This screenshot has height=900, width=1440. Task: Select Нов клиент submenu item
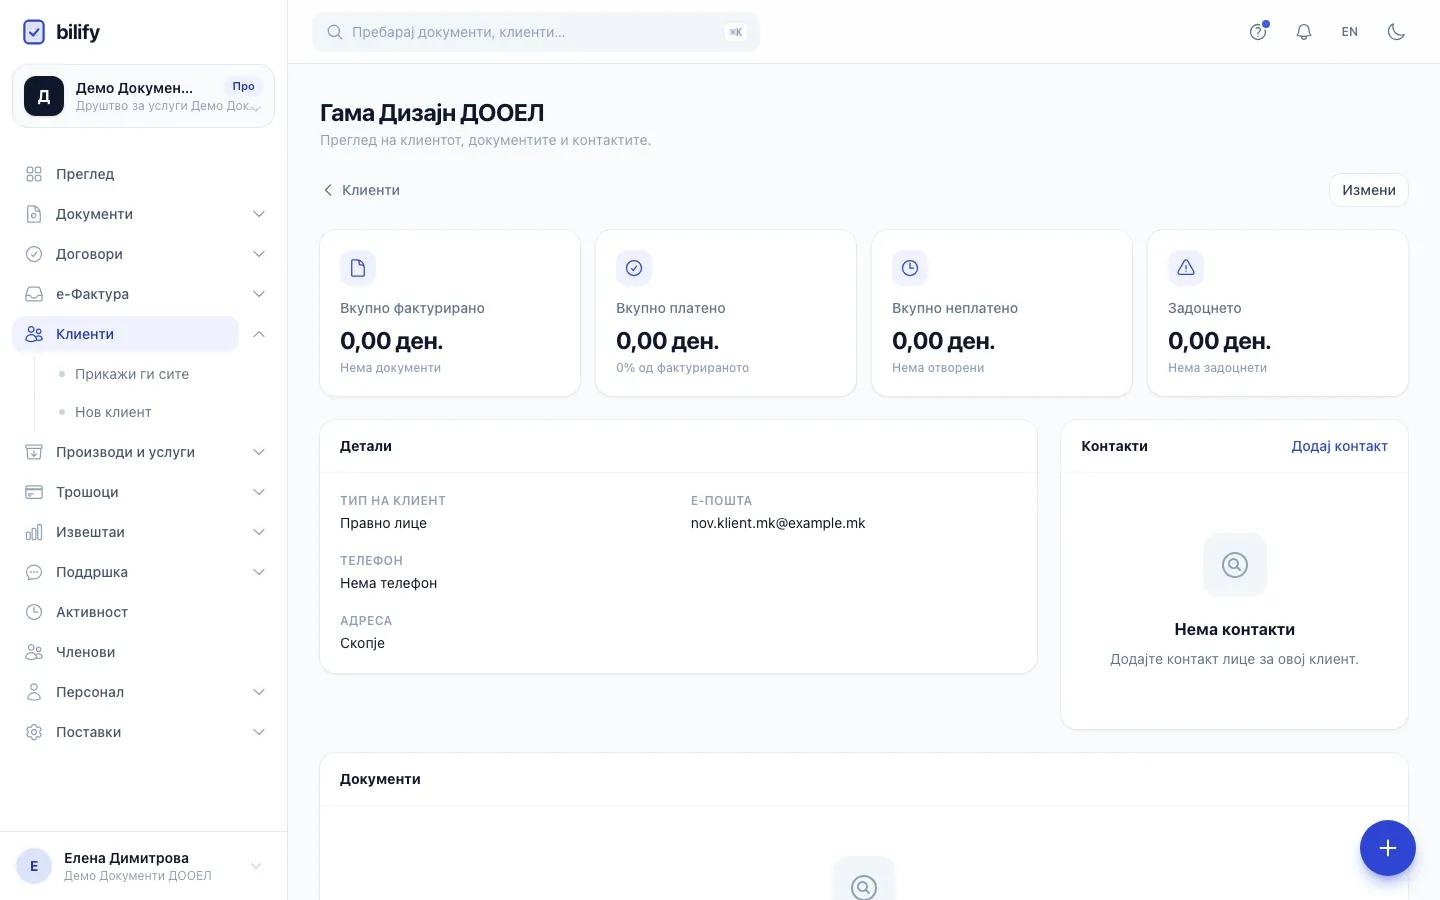[113, 412]
